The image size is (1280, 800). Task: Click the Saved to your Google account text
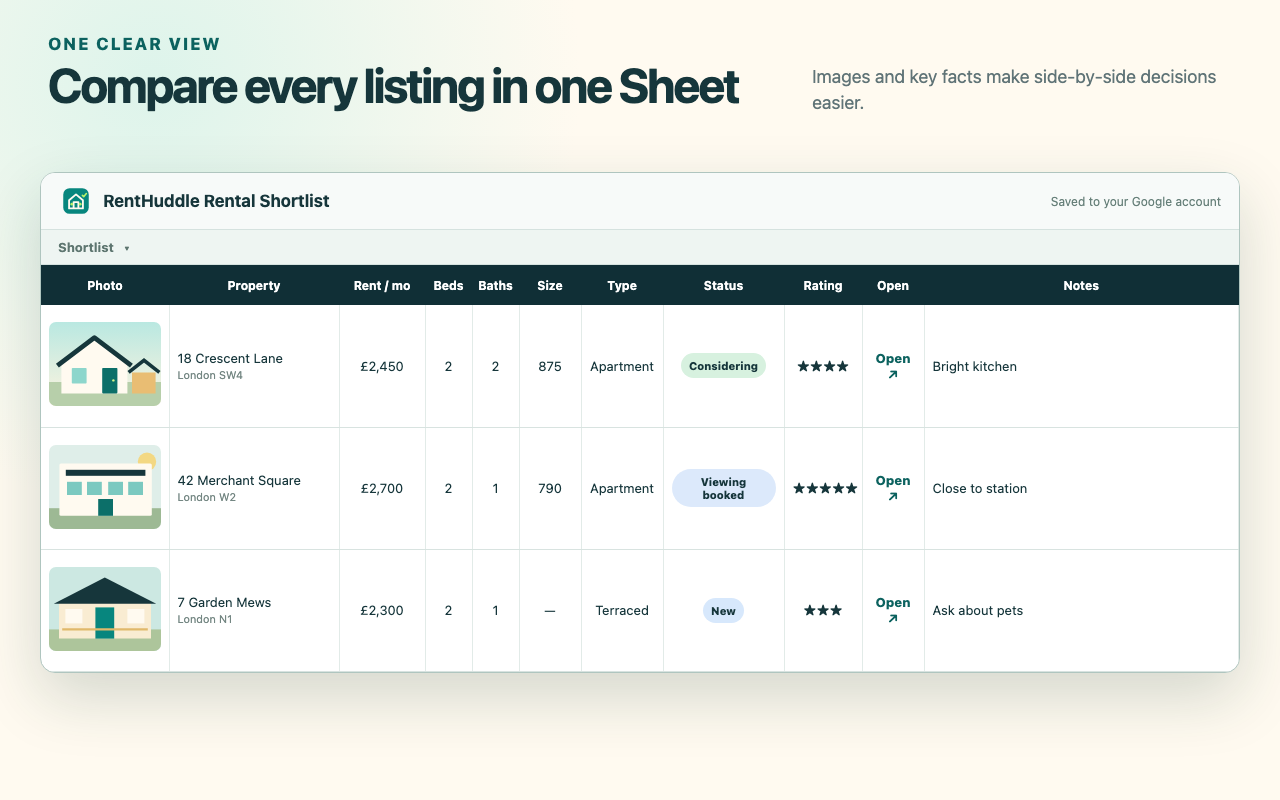[1135, 202]
